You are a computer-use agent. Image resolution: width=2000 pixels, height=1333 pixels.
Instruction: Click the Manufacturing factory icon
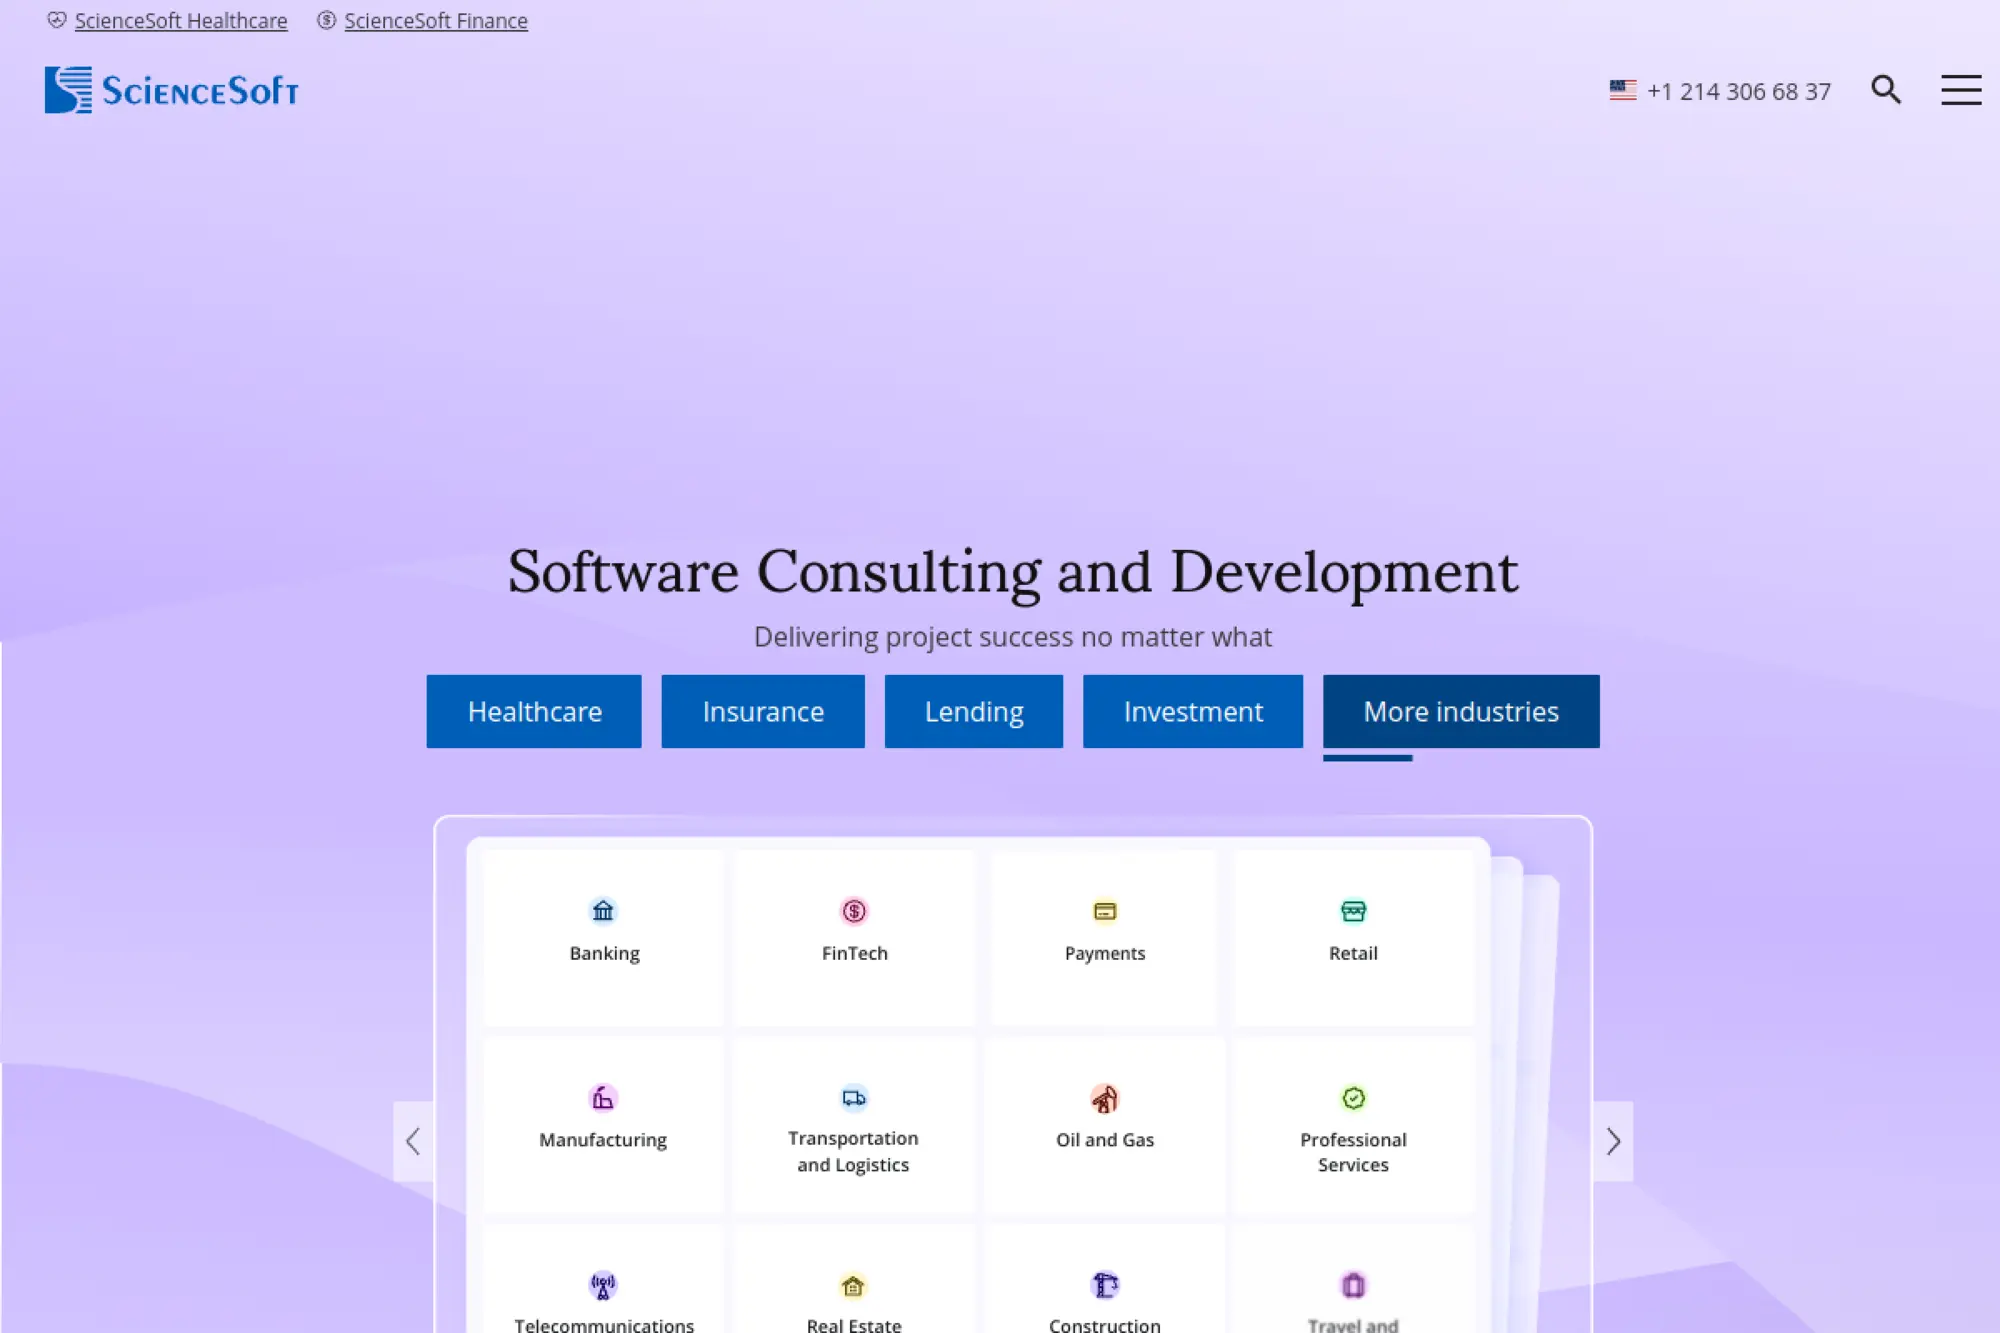point(603,1098)
